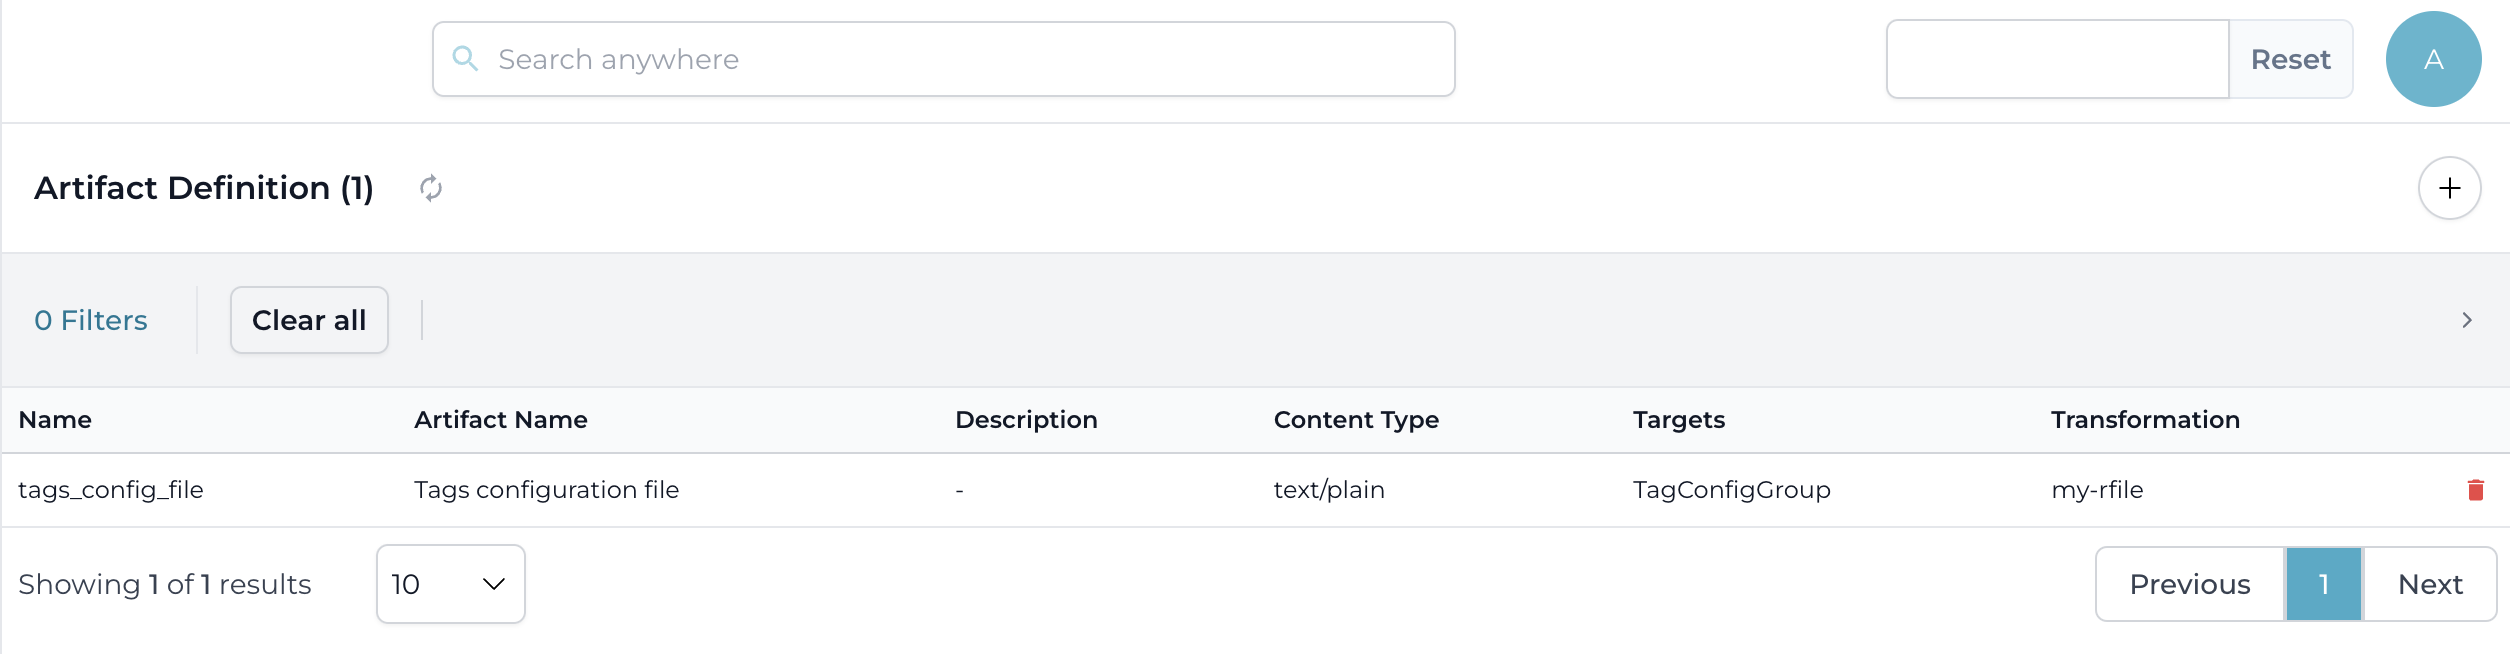Open the user avatar menu
This screenshot has height=654, width=2510.
(2433, 59)
